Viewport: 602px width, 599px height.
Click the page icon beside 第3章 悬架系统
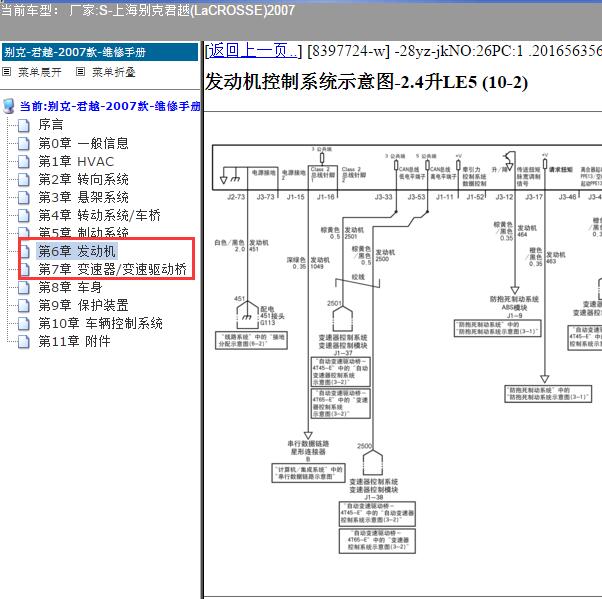tap(24, 198)
